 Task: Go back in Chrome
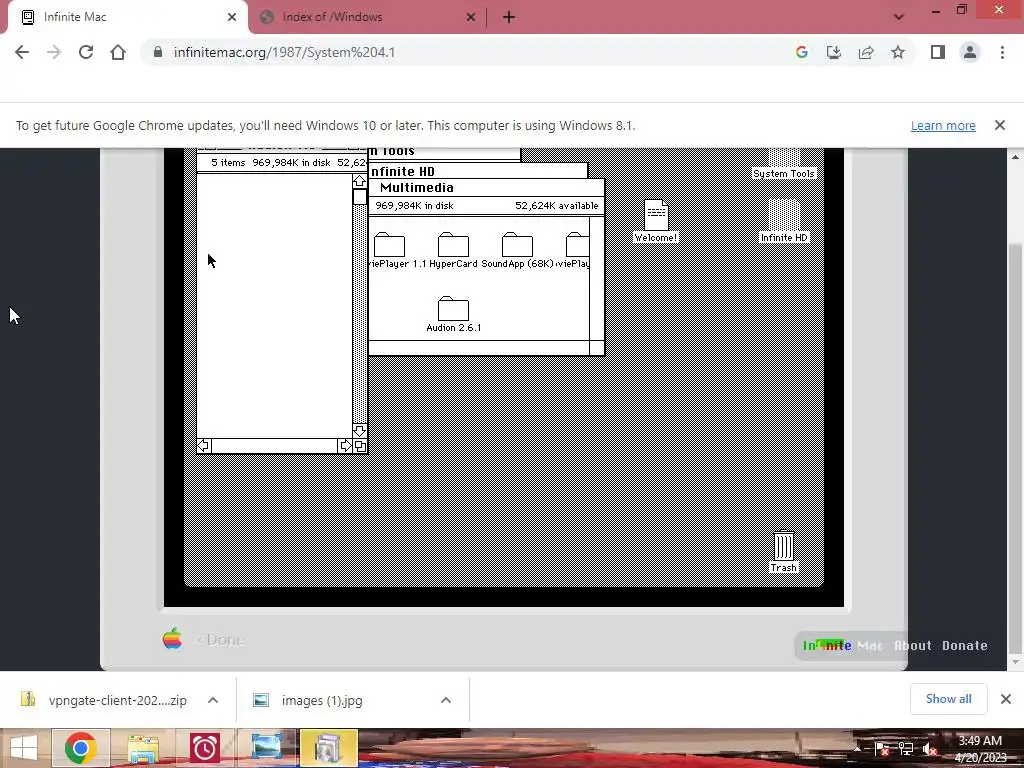click(22, 52)
